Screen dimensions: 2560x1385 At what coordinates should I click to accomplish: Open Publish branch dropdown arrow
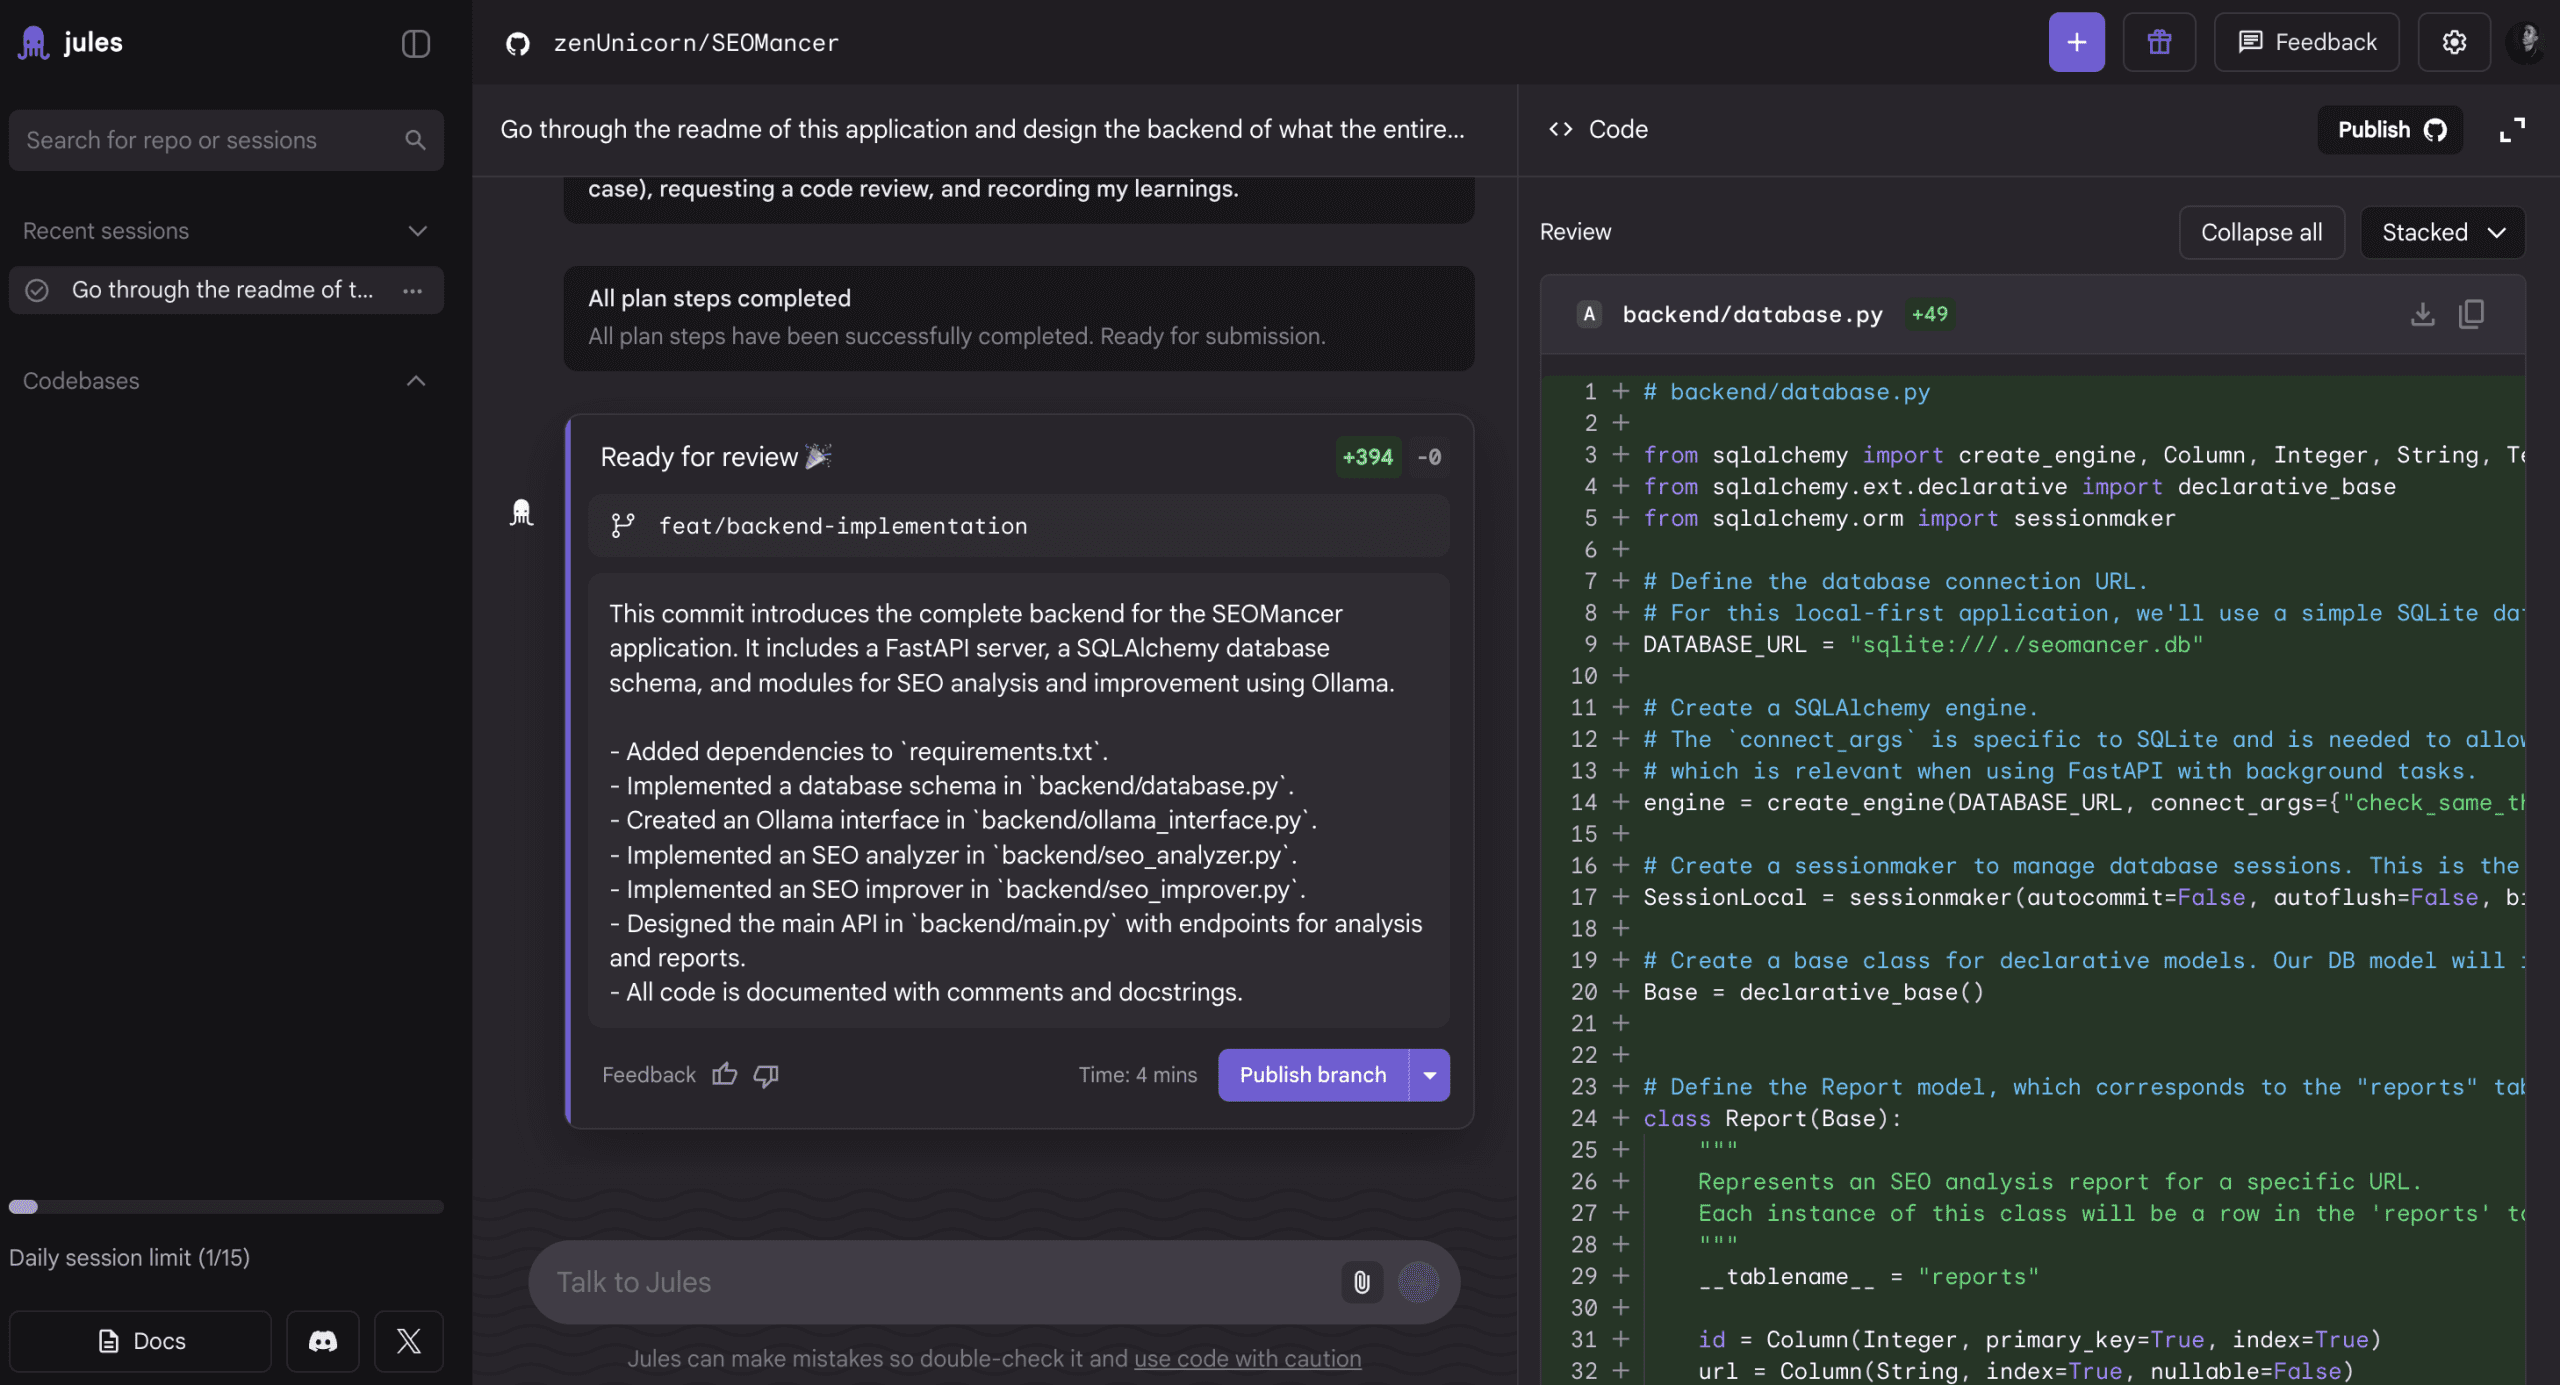tap(1430, 1075)
